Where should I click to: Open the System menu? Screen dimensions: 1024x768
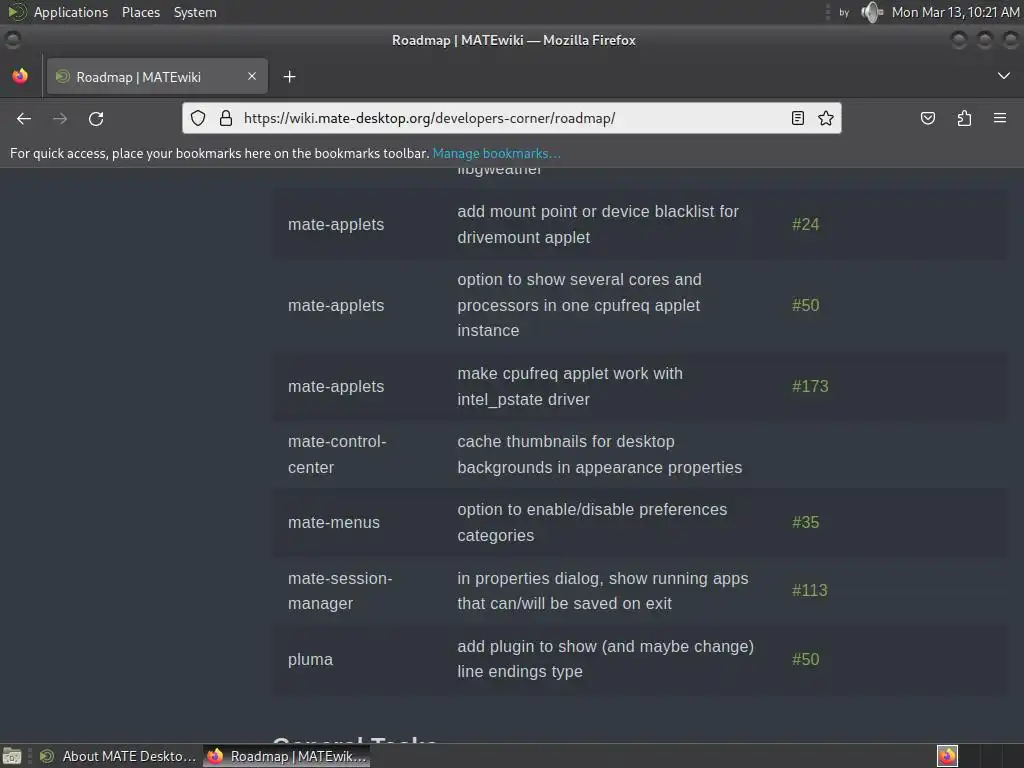195,12
